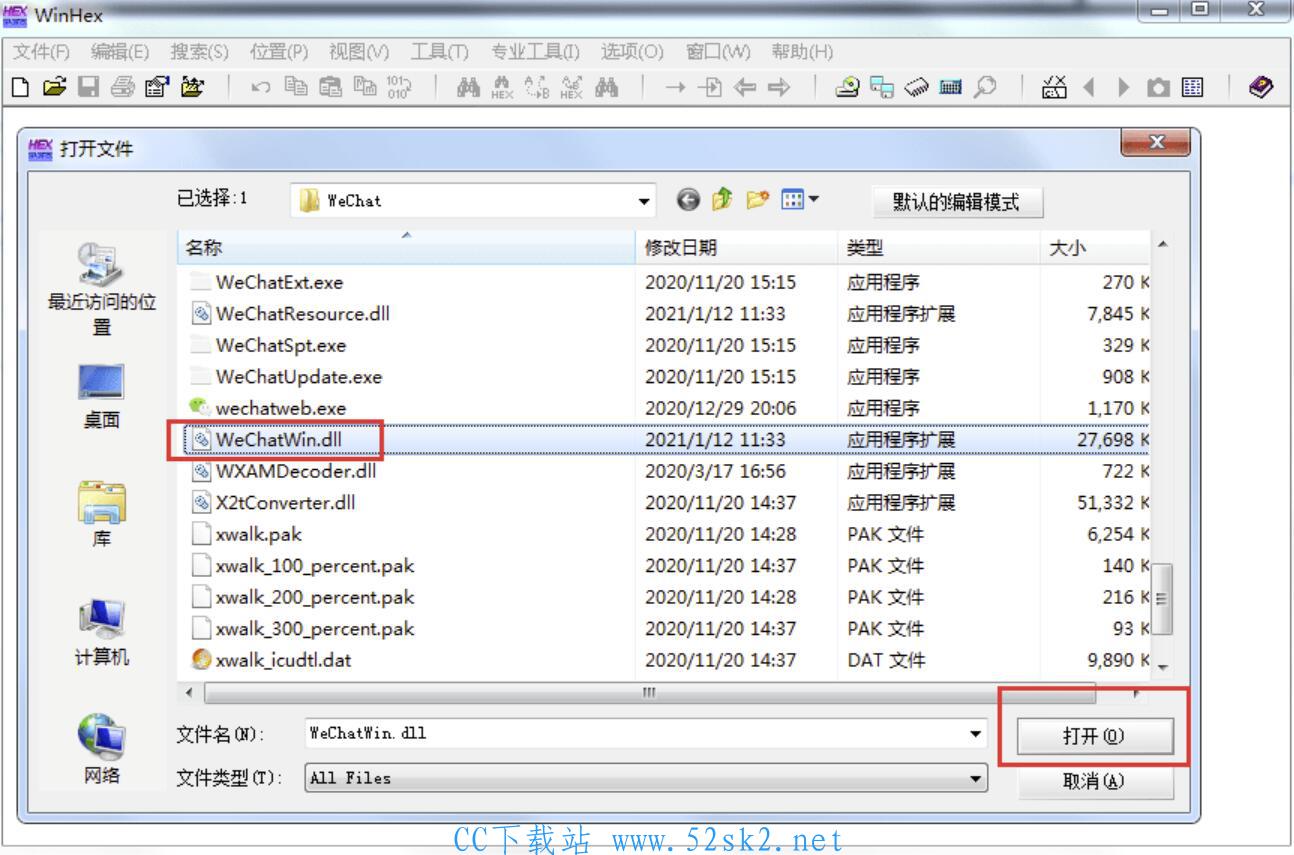
Task: Click the clone disk toolbar icon
Action: [x=882, y=88]
